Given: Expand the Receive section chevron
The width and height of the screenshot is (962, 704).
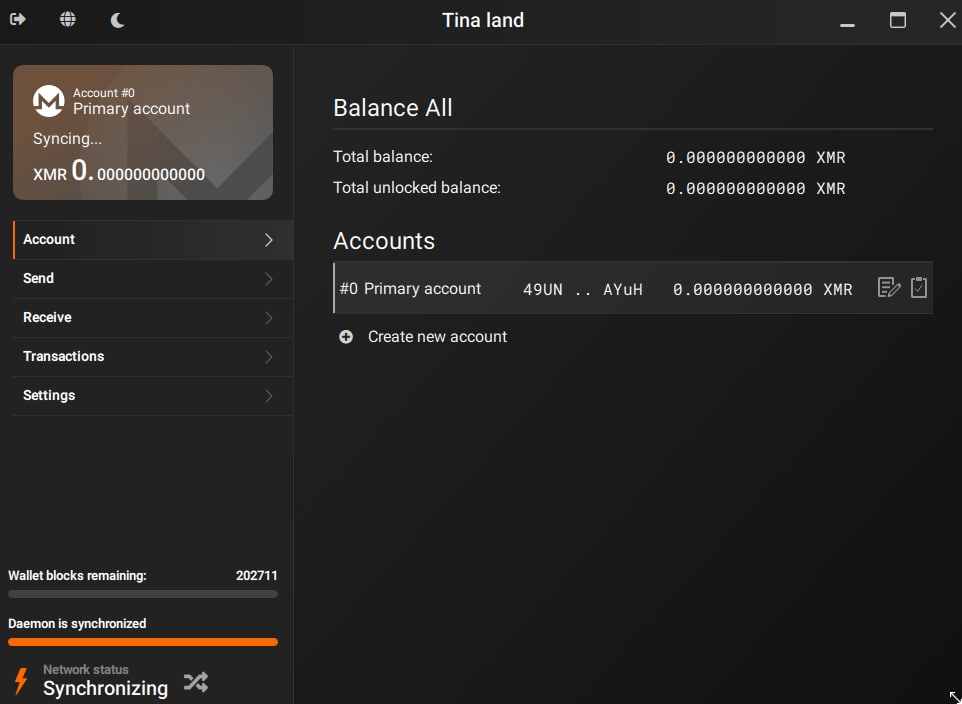Looking at the screenshot, I should pos(268,318).
